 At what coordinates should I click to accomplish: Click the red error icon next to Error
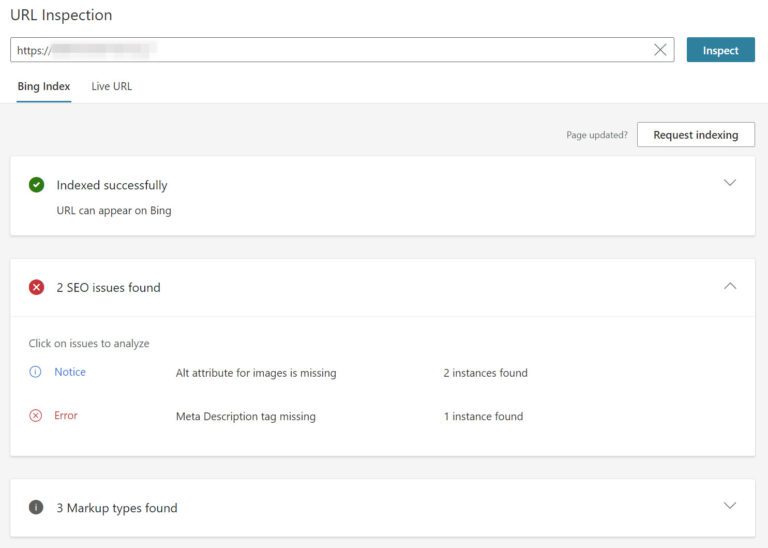pyautogui.click(x=36, y=416)
